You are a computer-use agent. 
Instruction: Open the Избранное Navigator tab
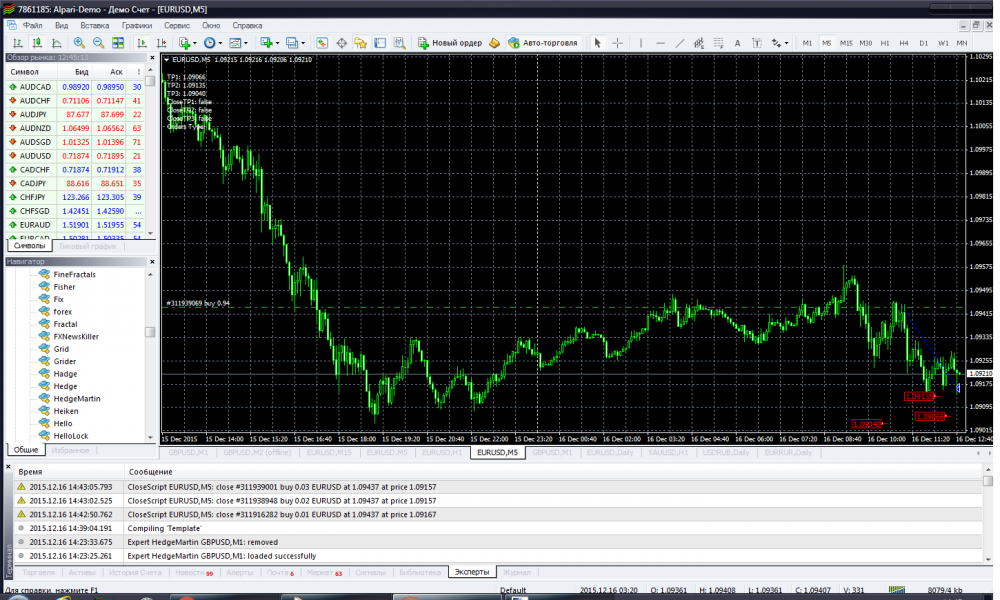pos(70,450)
